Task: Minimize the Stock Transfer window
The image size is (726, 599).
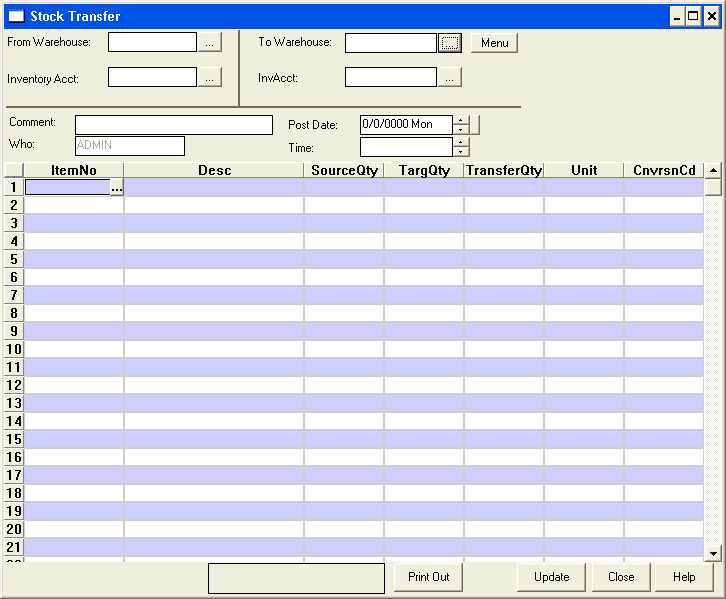Action: point(677,17)
